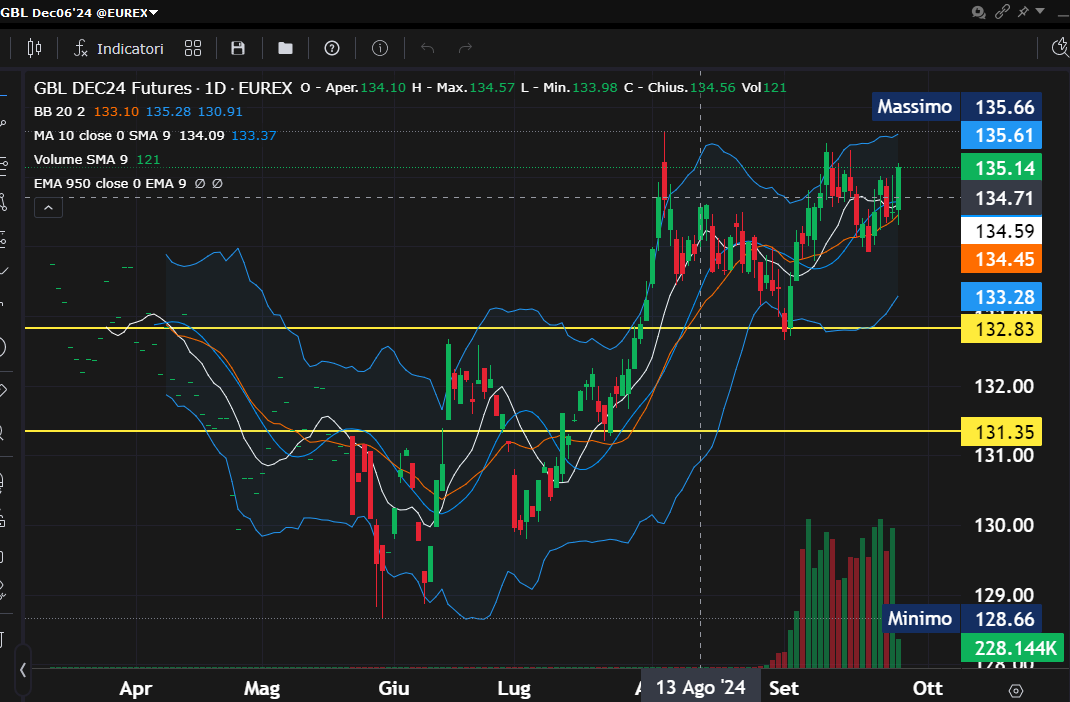Open help via question mark icon

(332, 48)
